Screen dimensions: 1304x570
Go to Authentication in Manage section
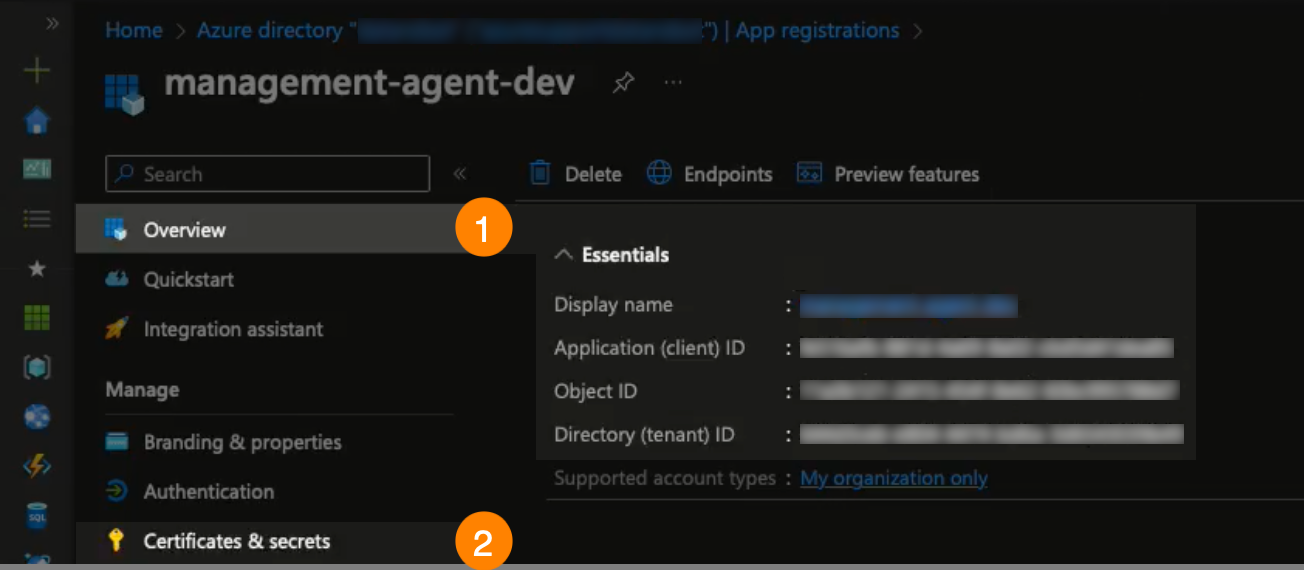point(208,492)
